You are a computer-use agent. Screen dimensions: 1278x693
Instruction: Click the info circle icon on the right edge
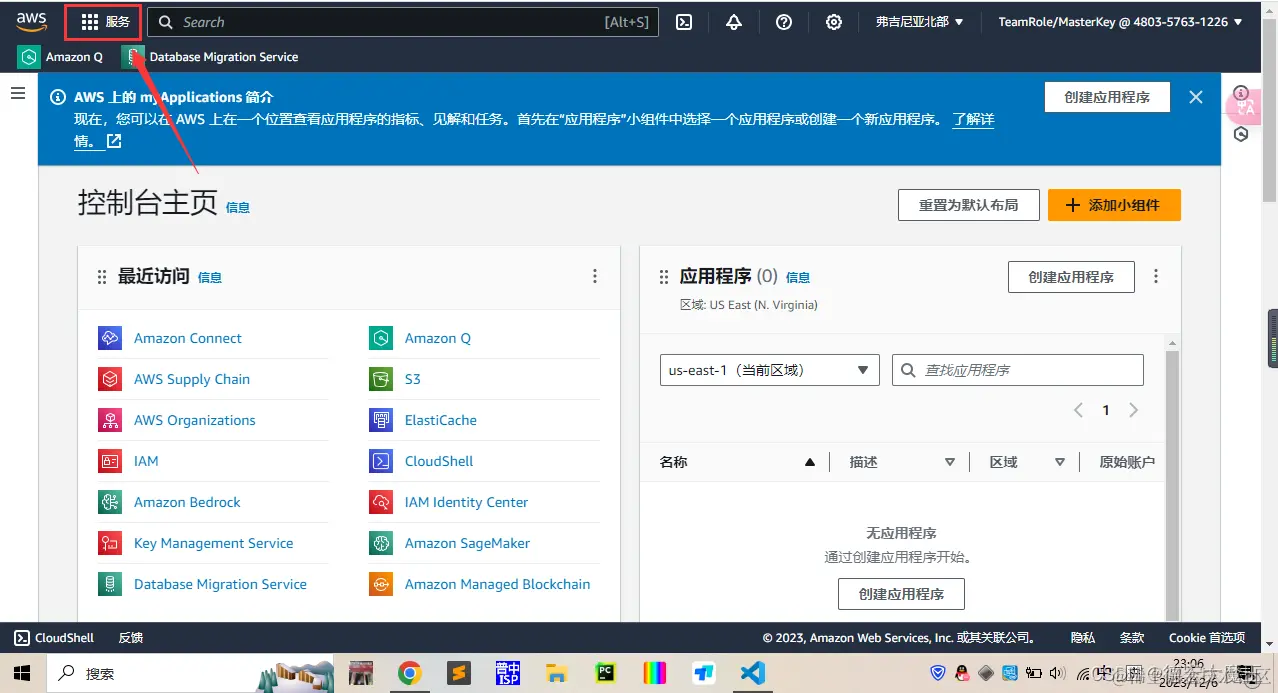(x=1241, y=93)
